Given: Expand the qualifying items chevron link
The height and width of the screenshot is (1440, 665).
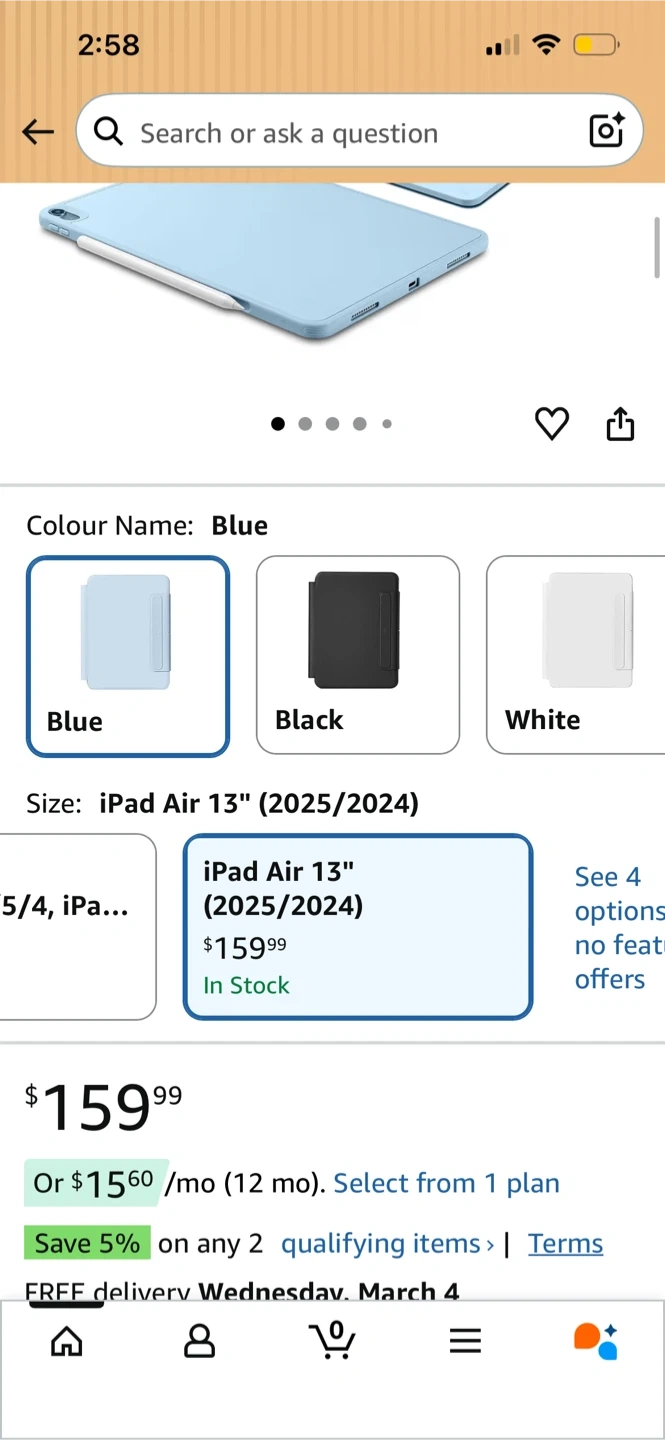Looking at the screenshot, I should click(387, 1244).
